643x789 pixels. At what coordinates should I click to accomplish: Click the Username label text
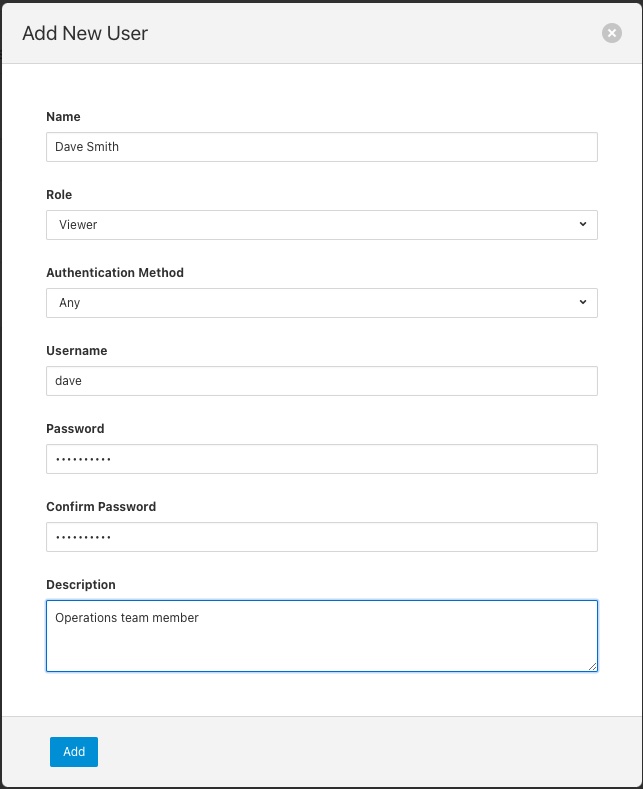point(76,351)
